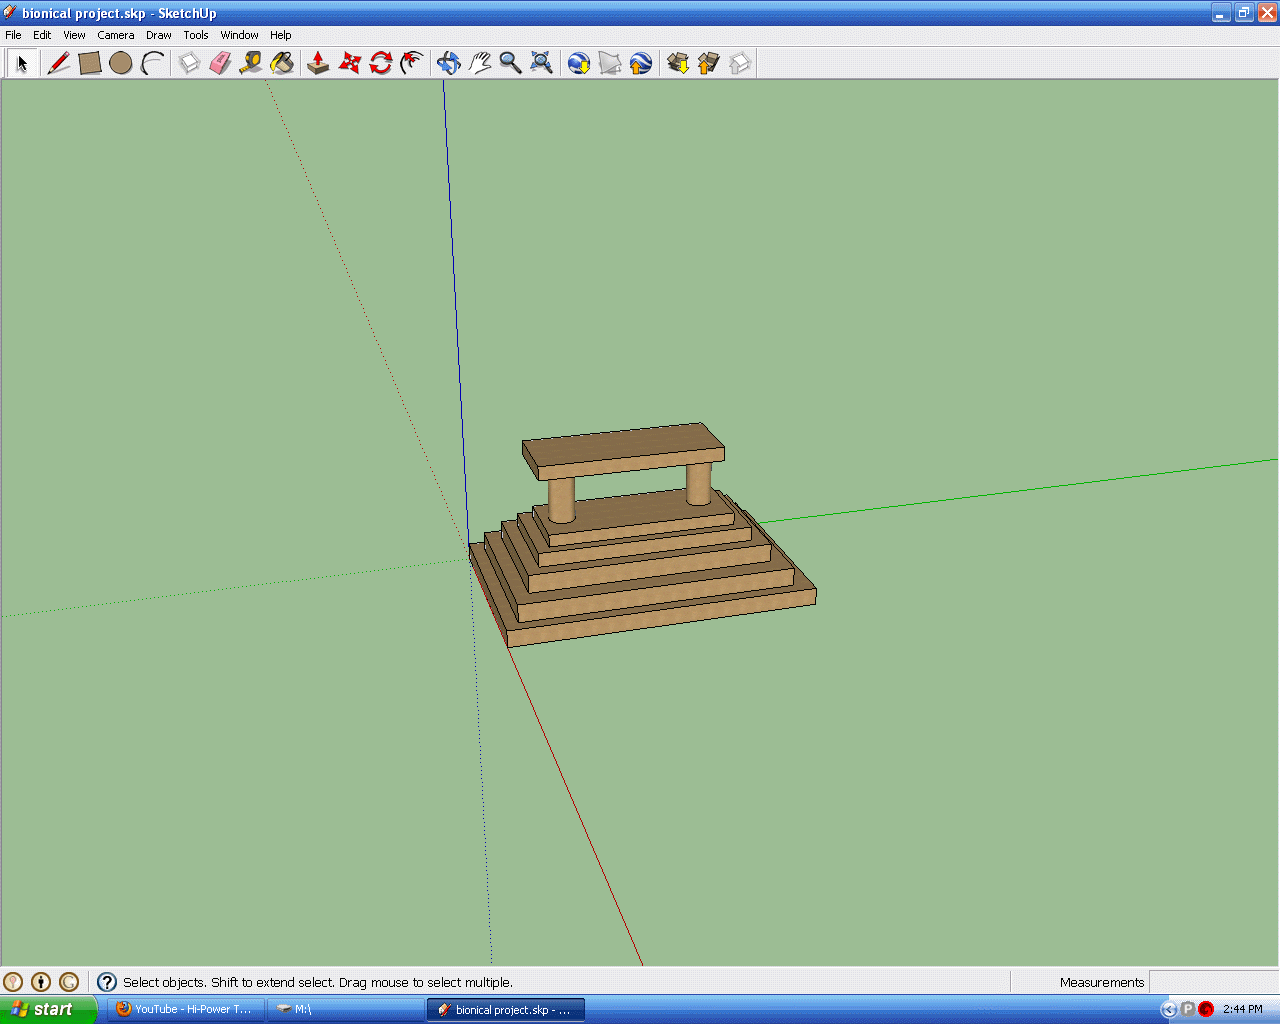
Task: Open the Camera menu
Action: (115, 35)
